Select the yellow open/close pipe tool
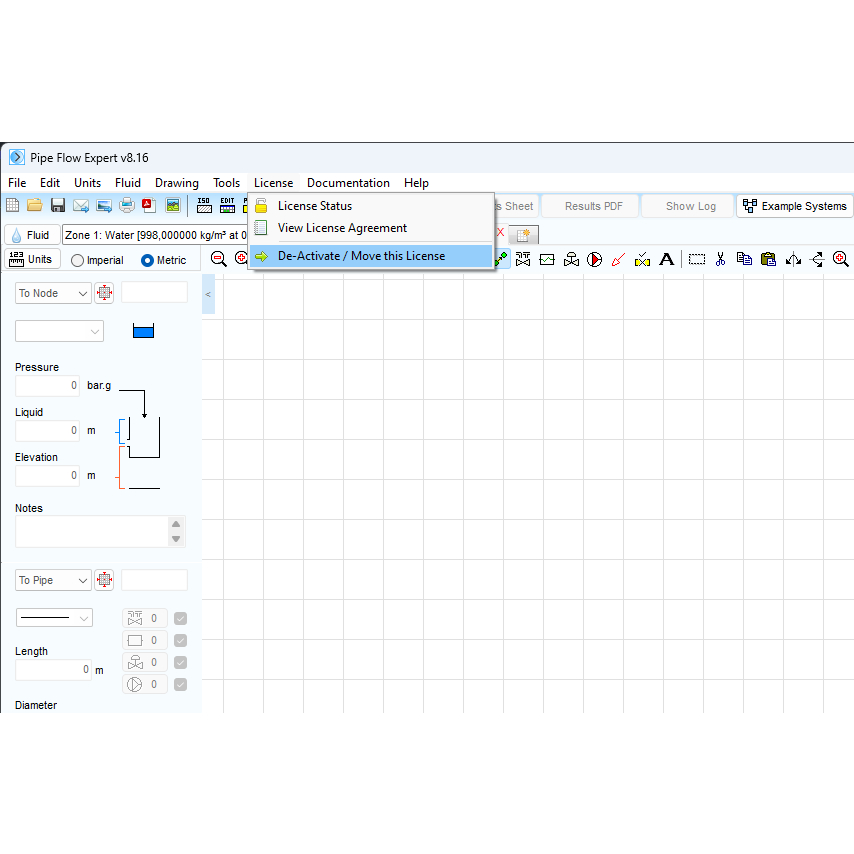Viewport: 854px width, 854px height. coord(642,259)
